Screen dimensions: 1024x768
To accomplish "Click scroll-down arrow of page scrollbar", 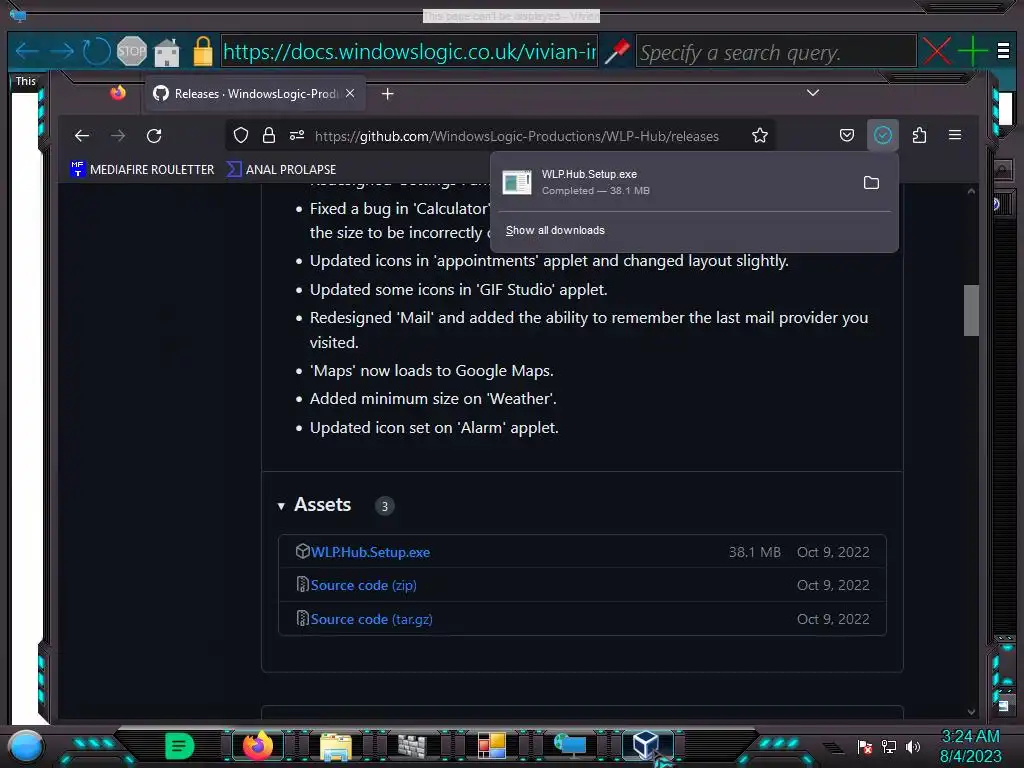I will pos(971,712).
